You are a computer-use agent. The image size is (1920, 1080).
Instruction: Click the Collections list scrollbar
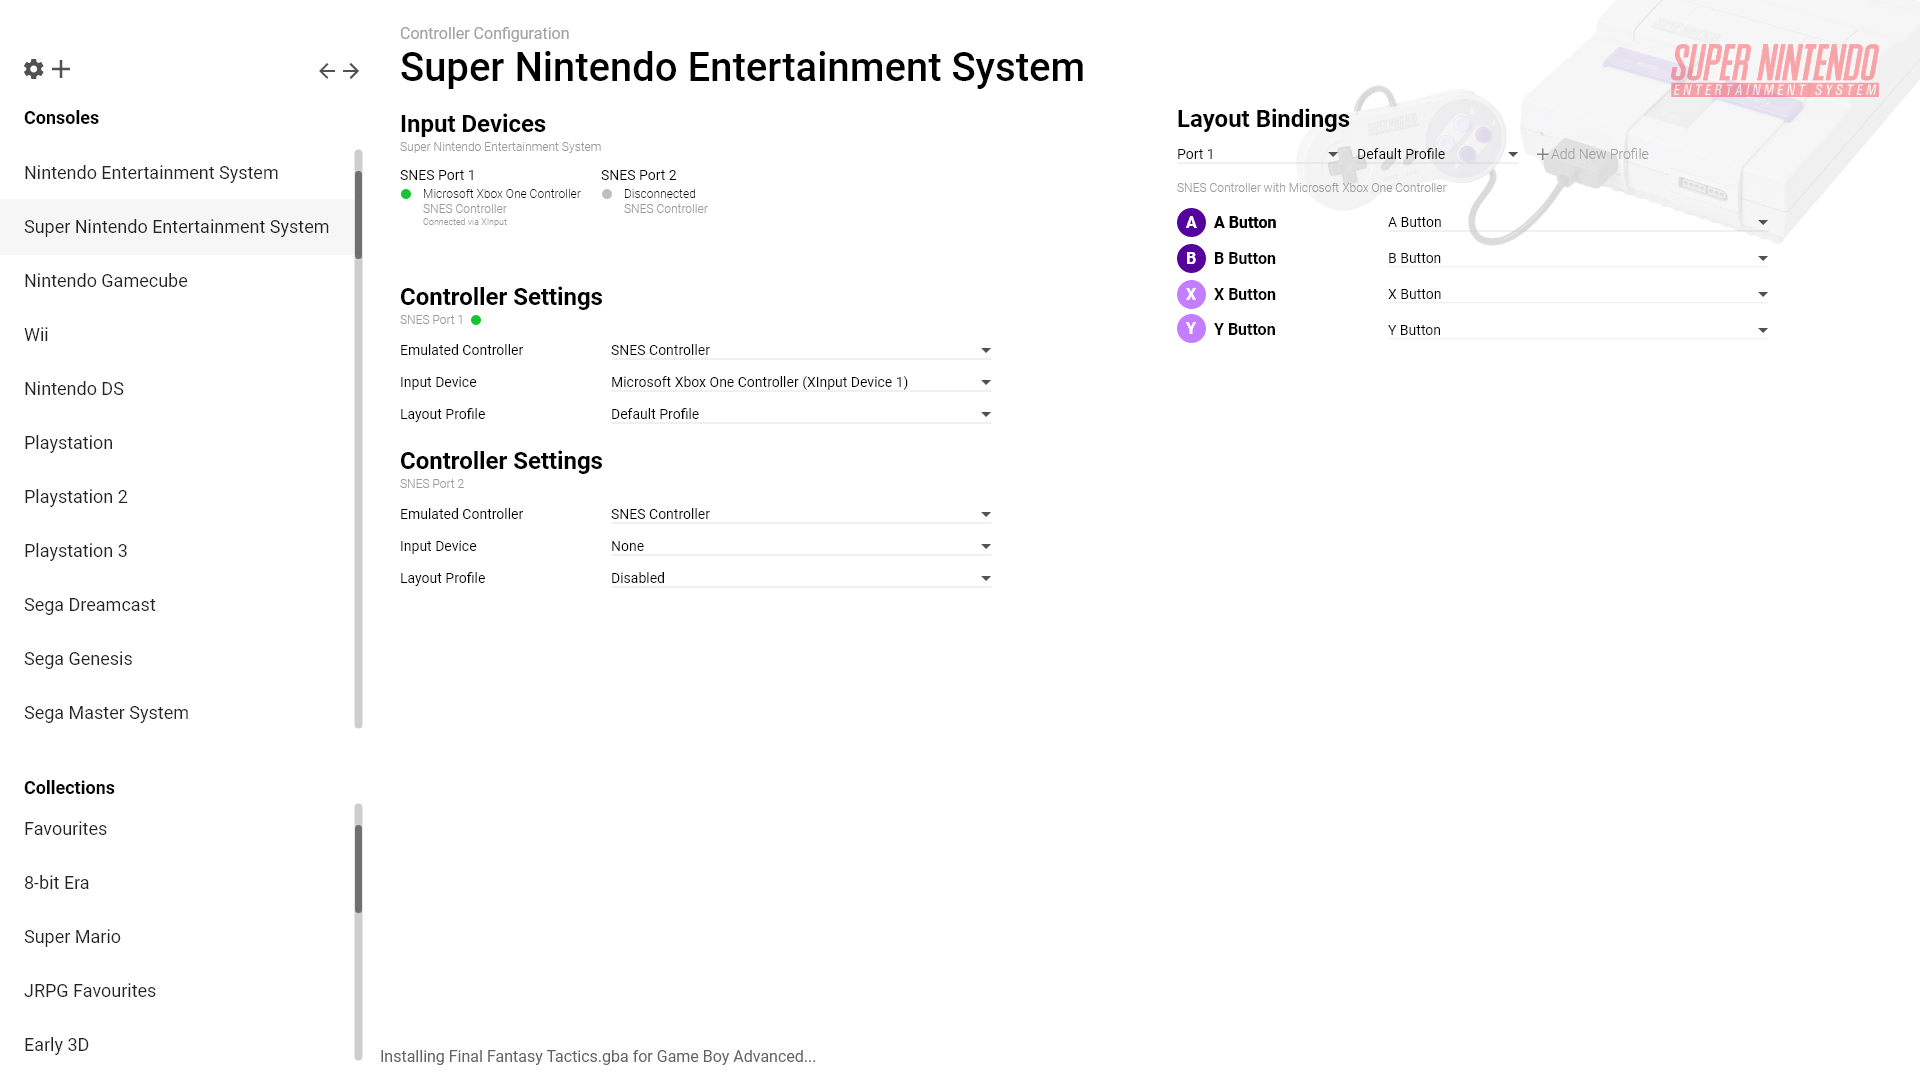tap(358, 868)
